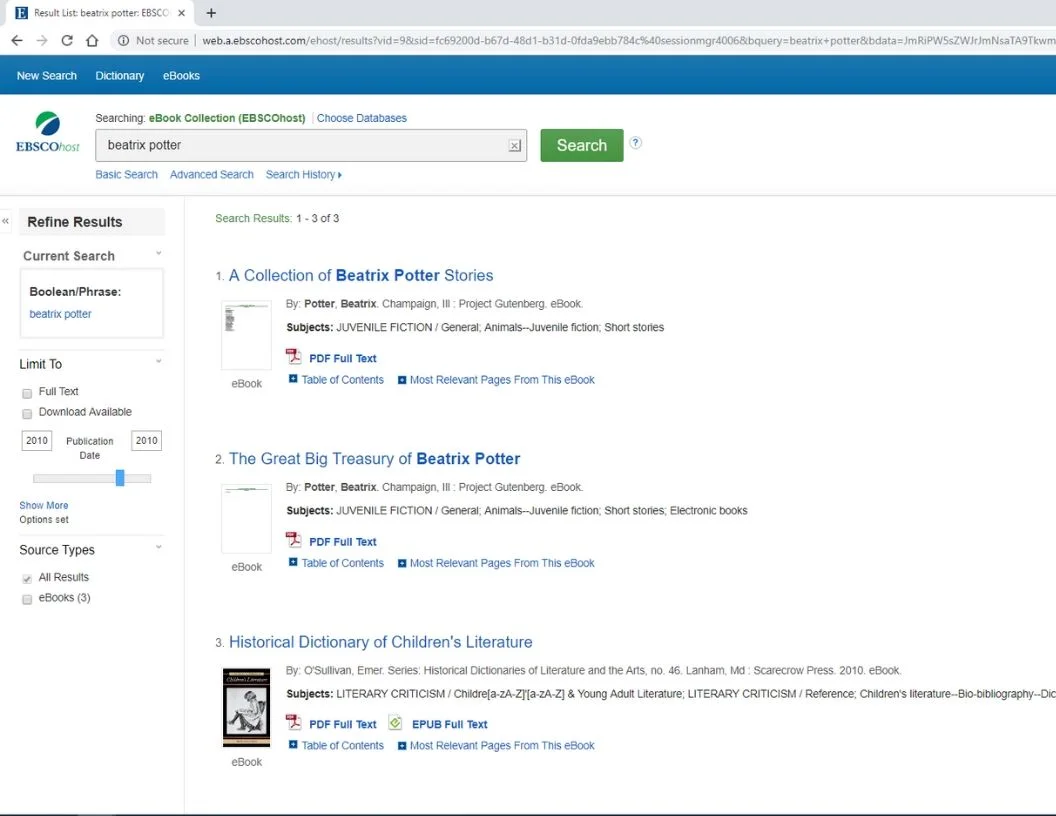This screenshot has height=816, width=1056.
Task: Open eBooks in top navigation
Action: 181,75
